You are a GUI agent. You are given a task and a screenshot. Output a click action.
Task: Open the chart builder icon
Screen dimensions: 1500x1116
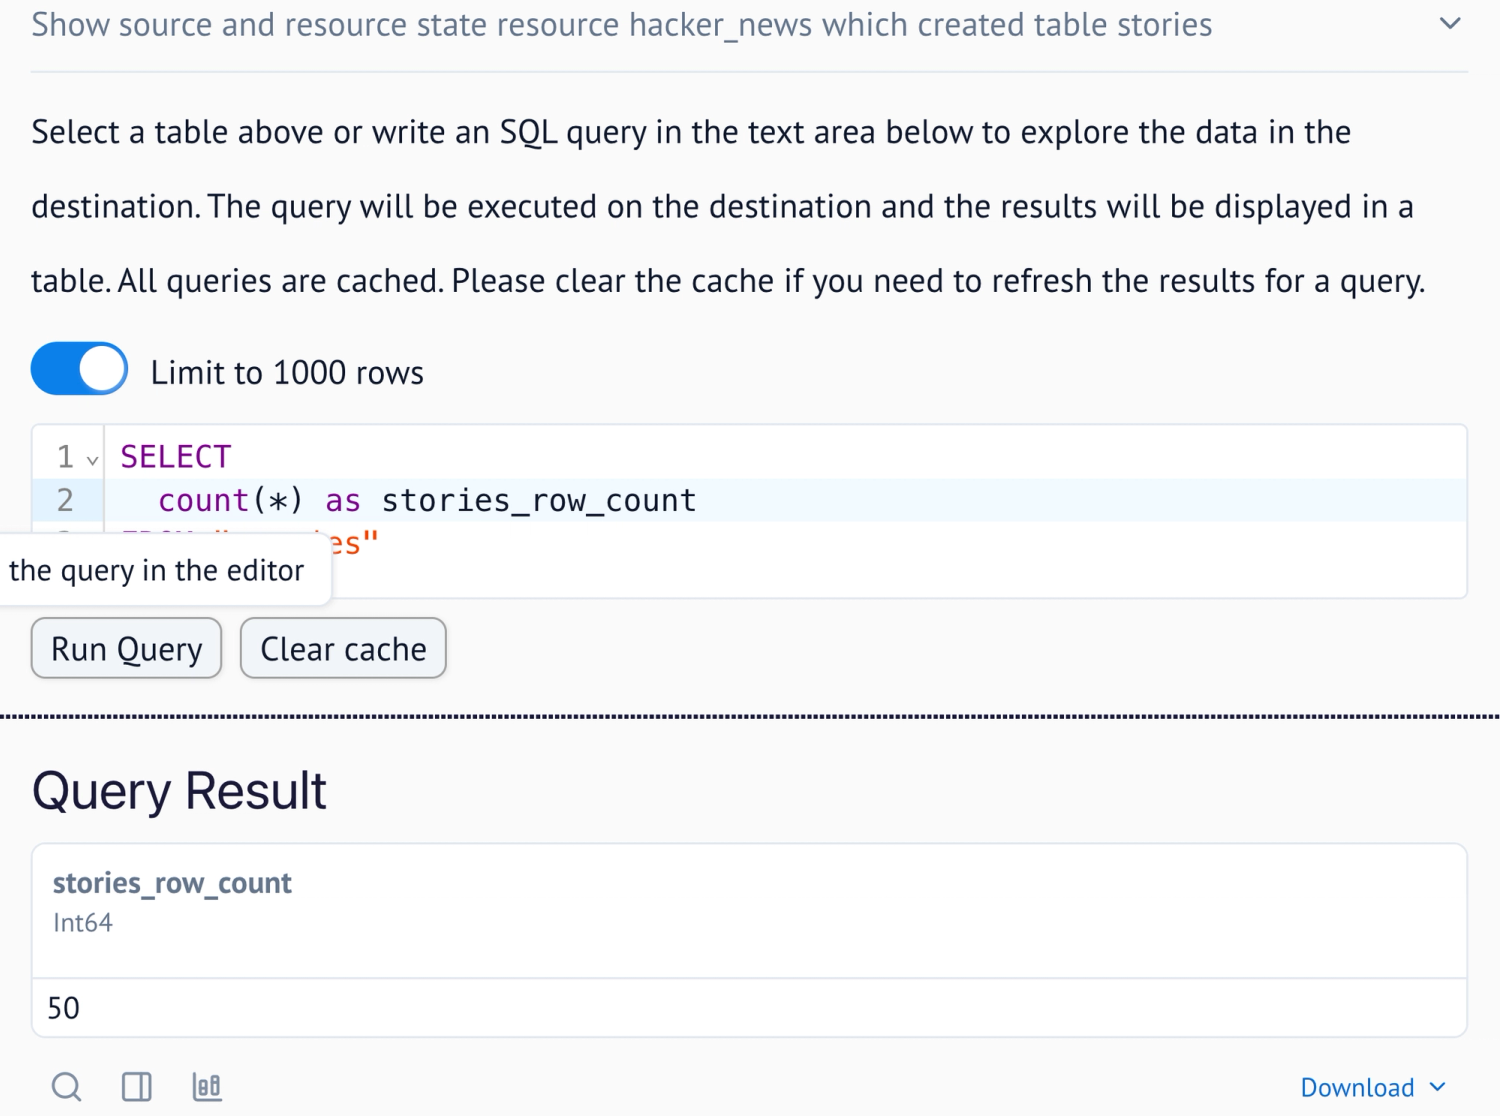pyautogui.click(x=207, y=1086)
